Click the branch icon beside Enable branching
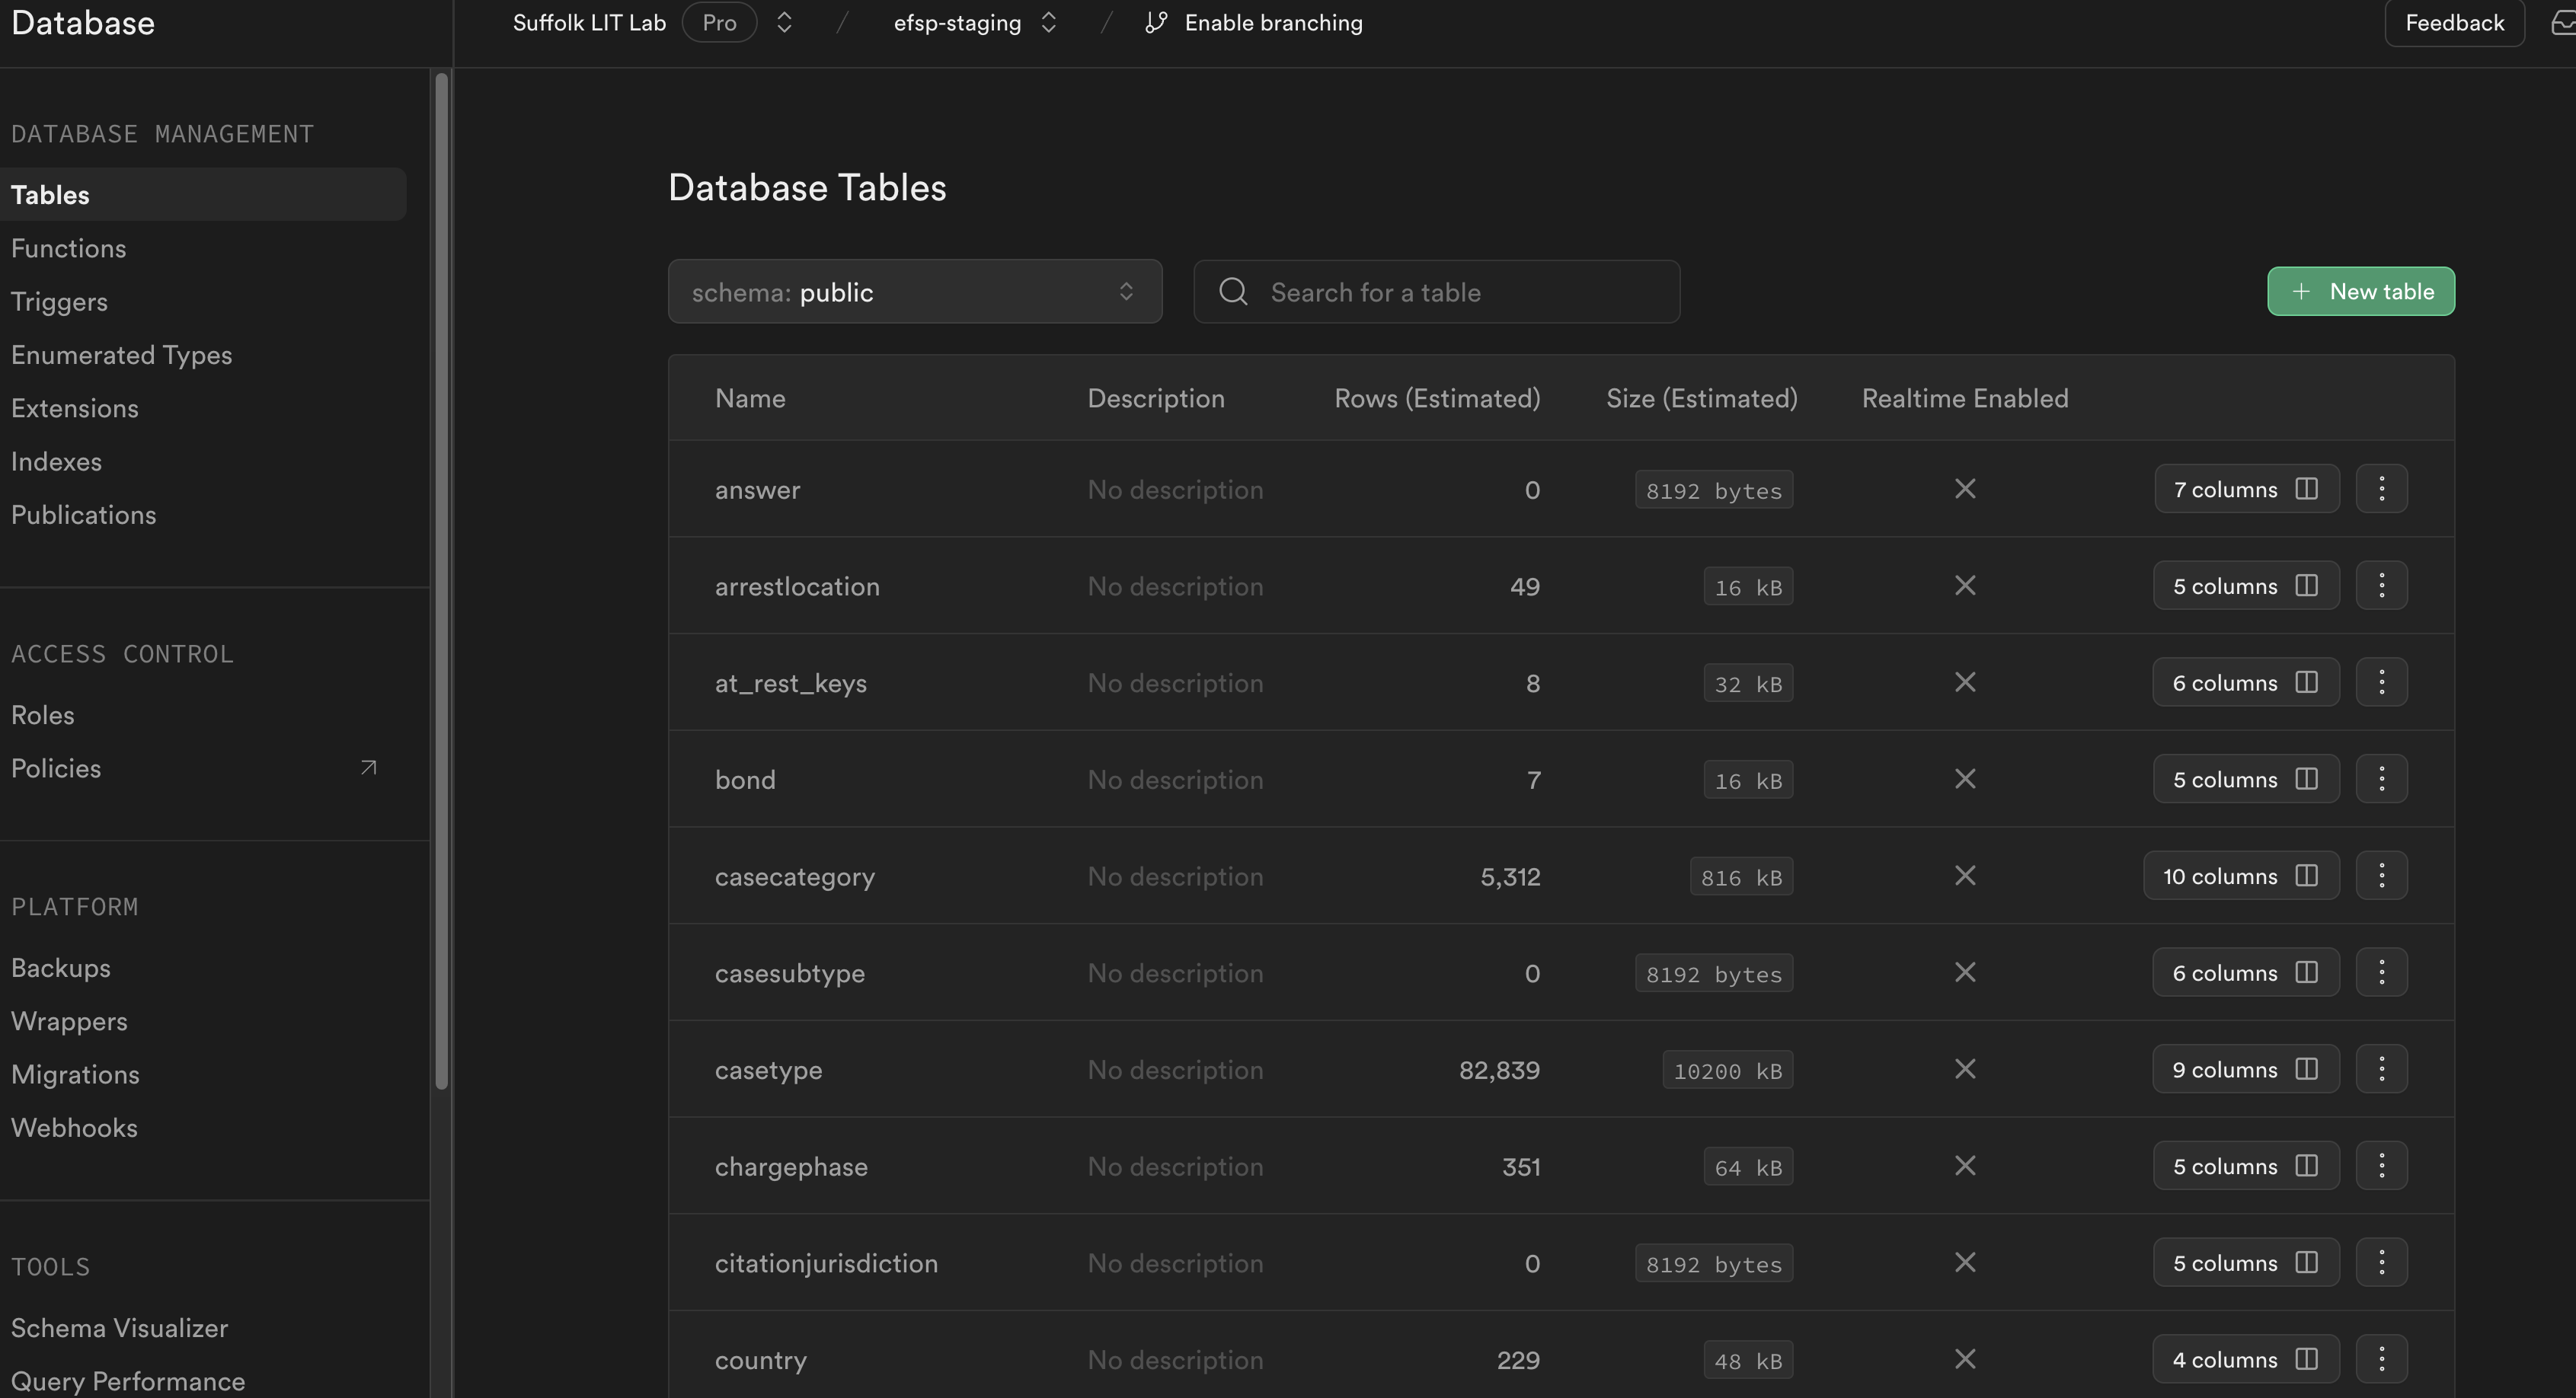 (x=1155, y=23)
